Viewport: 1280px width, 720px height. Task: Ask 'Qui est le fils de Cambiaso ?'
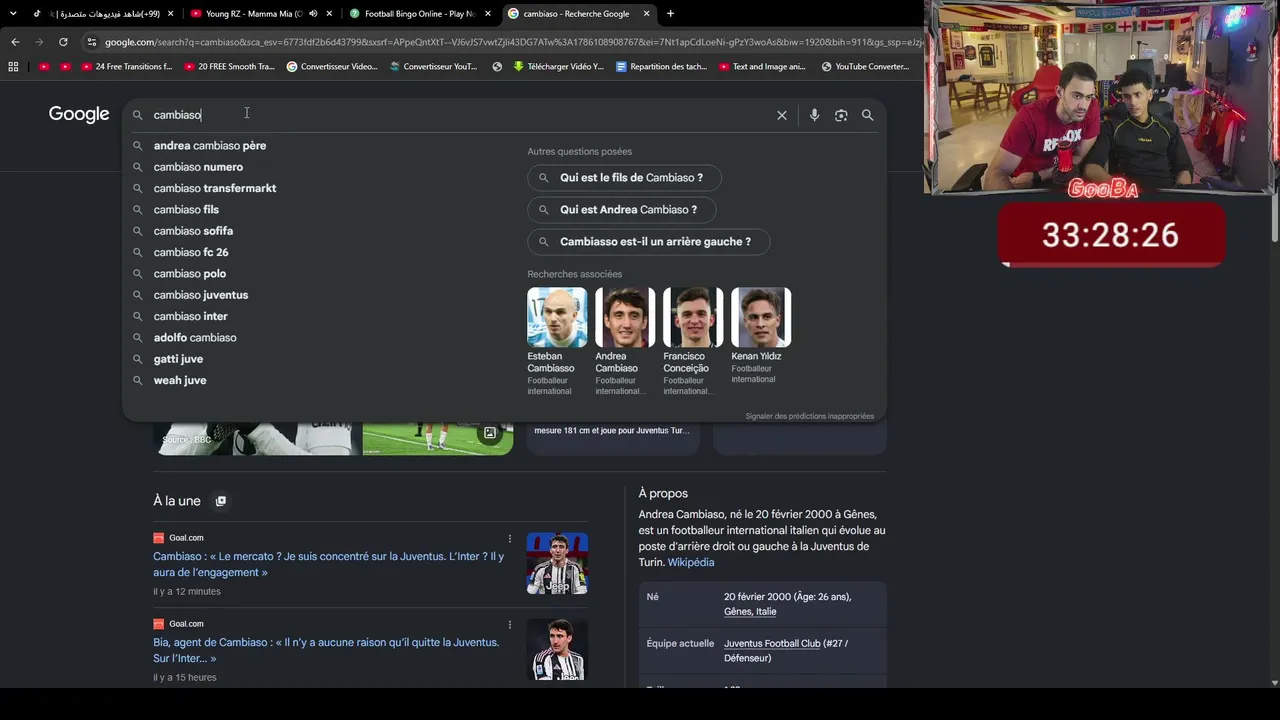(x=624, y=178)
